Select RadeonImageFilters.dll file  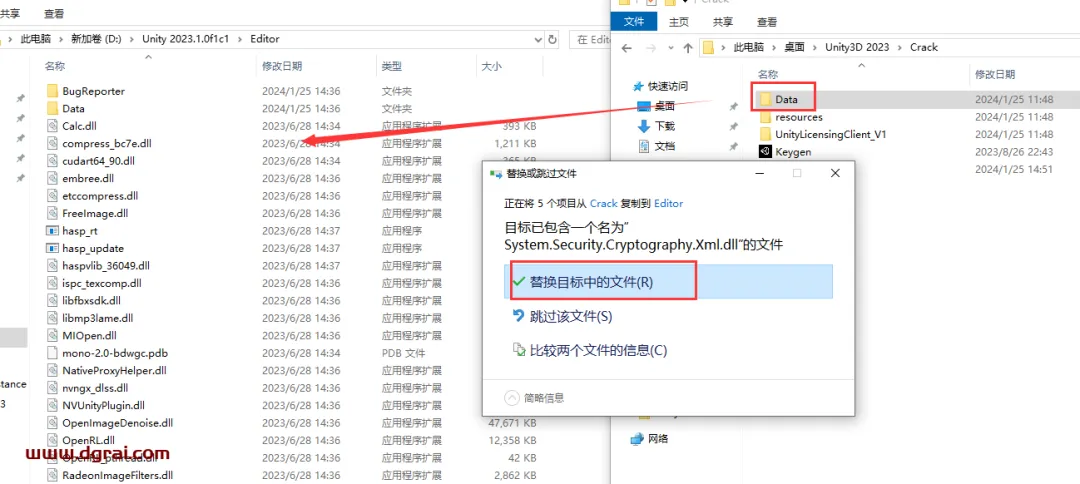coord(118,475)
